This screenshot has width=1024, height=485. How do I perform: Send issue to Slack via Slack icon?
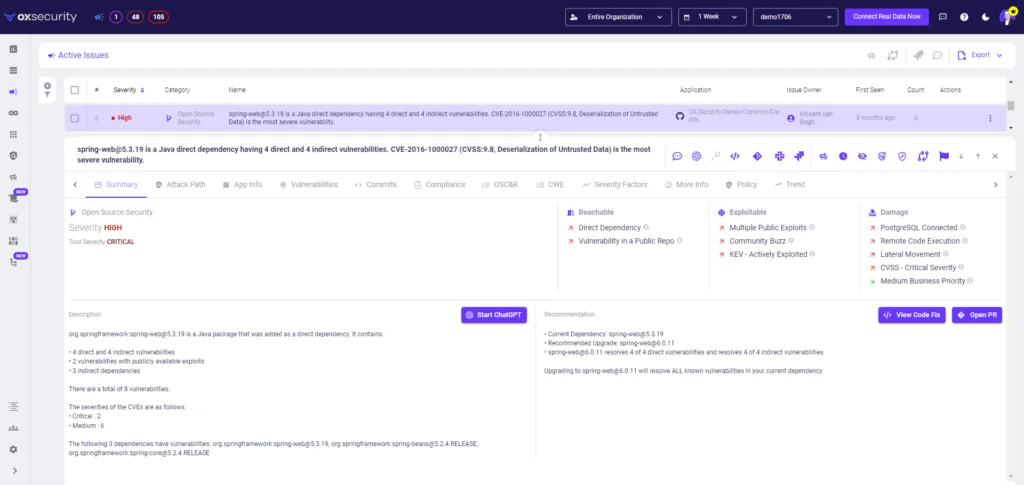pyautogui.click(x=779, y=156)
